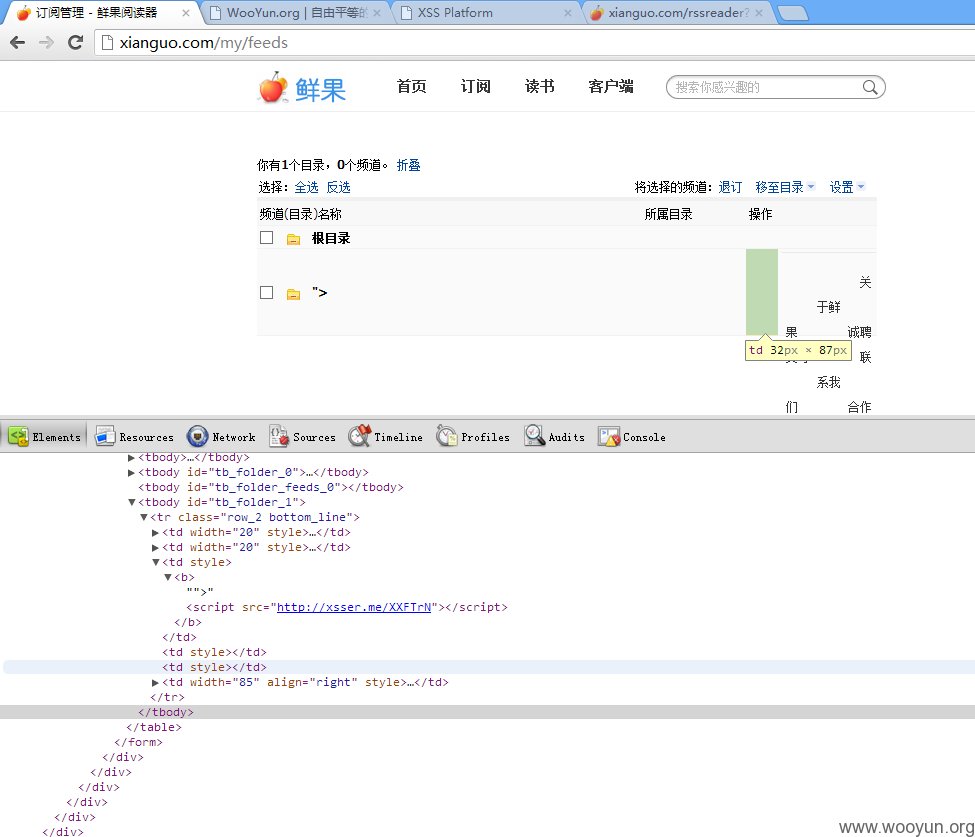Select the tbody id tb_folder_feeds_0 line
This screenshot has width=975, height=837.
(x=270, y=488)
